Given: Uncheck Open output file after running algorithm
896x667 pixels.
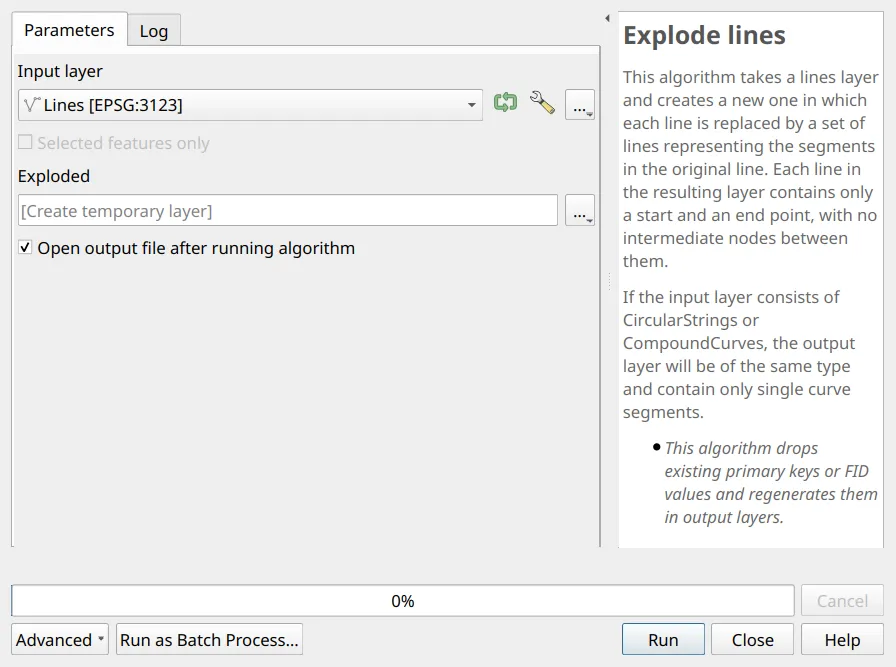Looking at the screenshot, I should coord(25,247).
